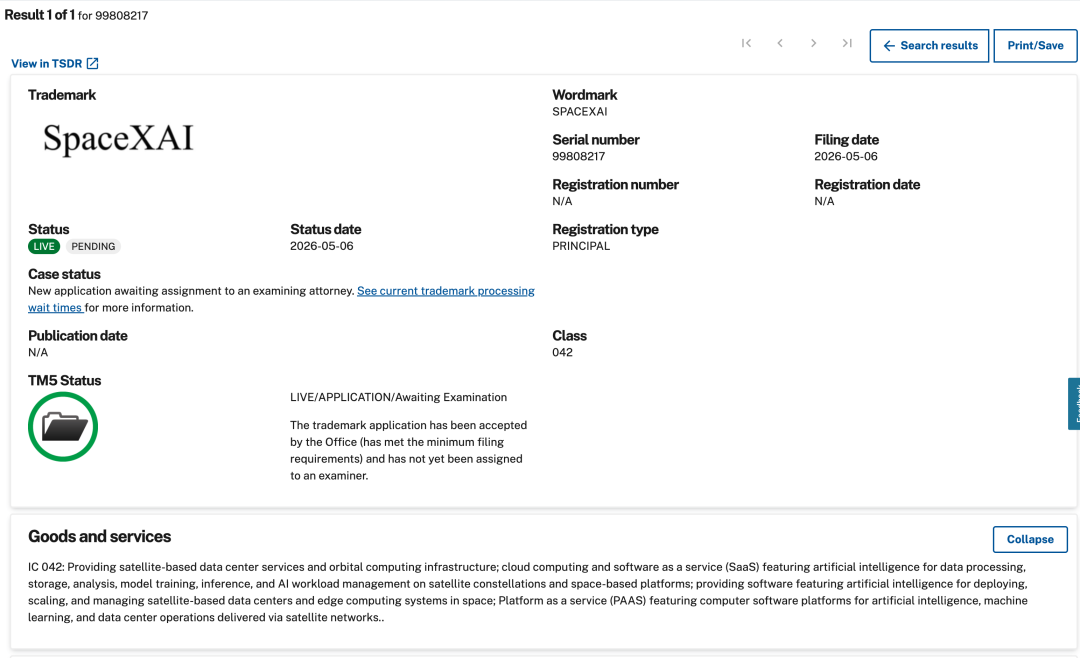The width and height of the screenshot is (1080, 658).
Task: Click the LIVE status badge
Action: [x=44, y=247]
